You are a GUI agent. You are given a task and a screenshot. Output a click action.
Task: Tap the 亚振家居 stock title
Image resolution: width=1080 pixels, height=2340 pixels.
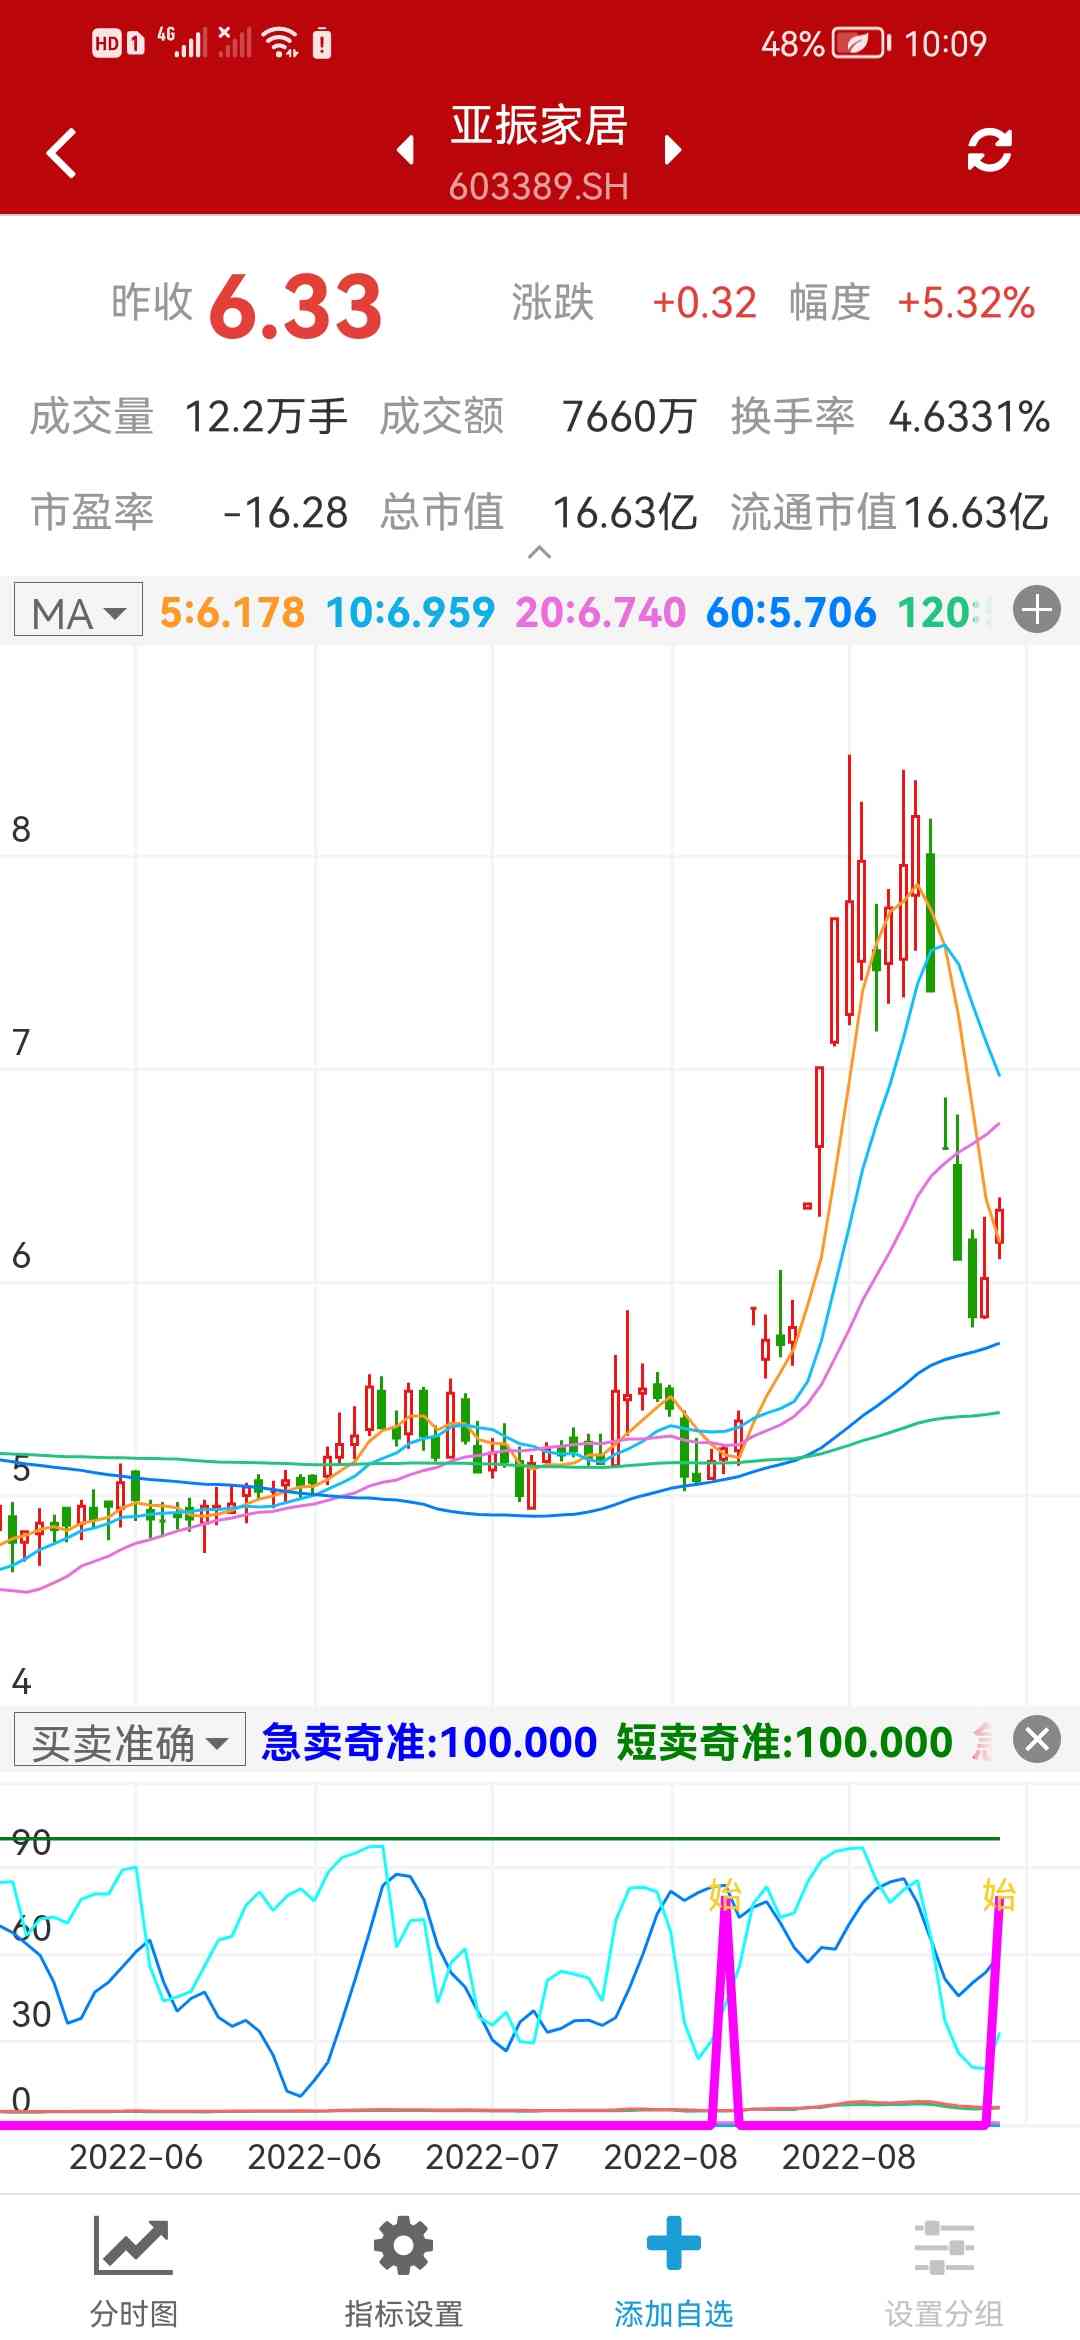tap(539, 127)
